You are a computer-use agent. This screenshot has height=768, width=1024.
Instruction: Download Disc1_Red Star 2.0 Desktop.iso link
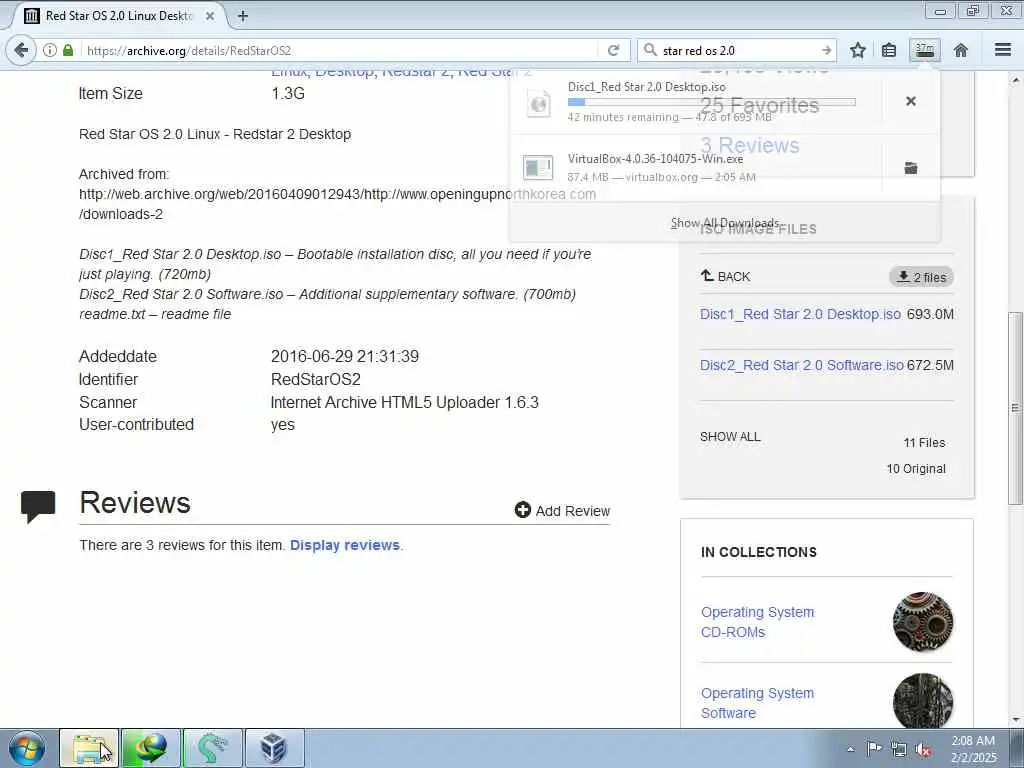pos(800,314)
